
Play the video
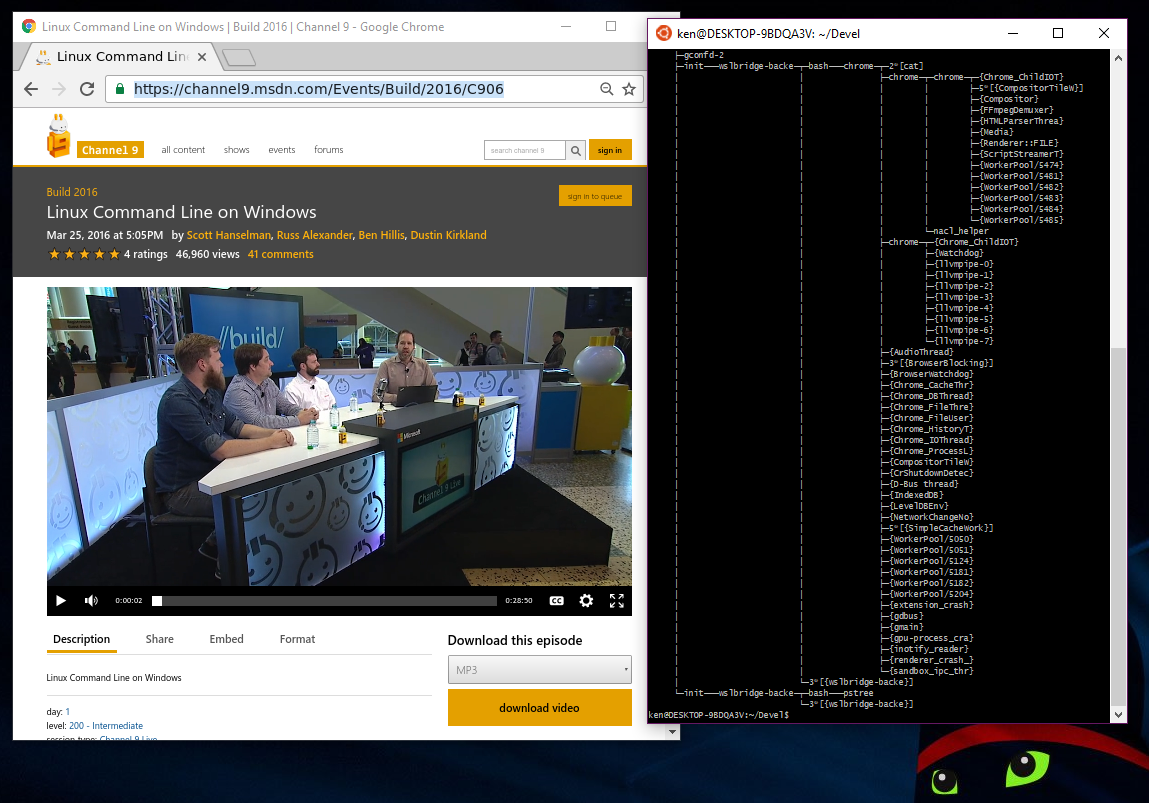point(61,601)
